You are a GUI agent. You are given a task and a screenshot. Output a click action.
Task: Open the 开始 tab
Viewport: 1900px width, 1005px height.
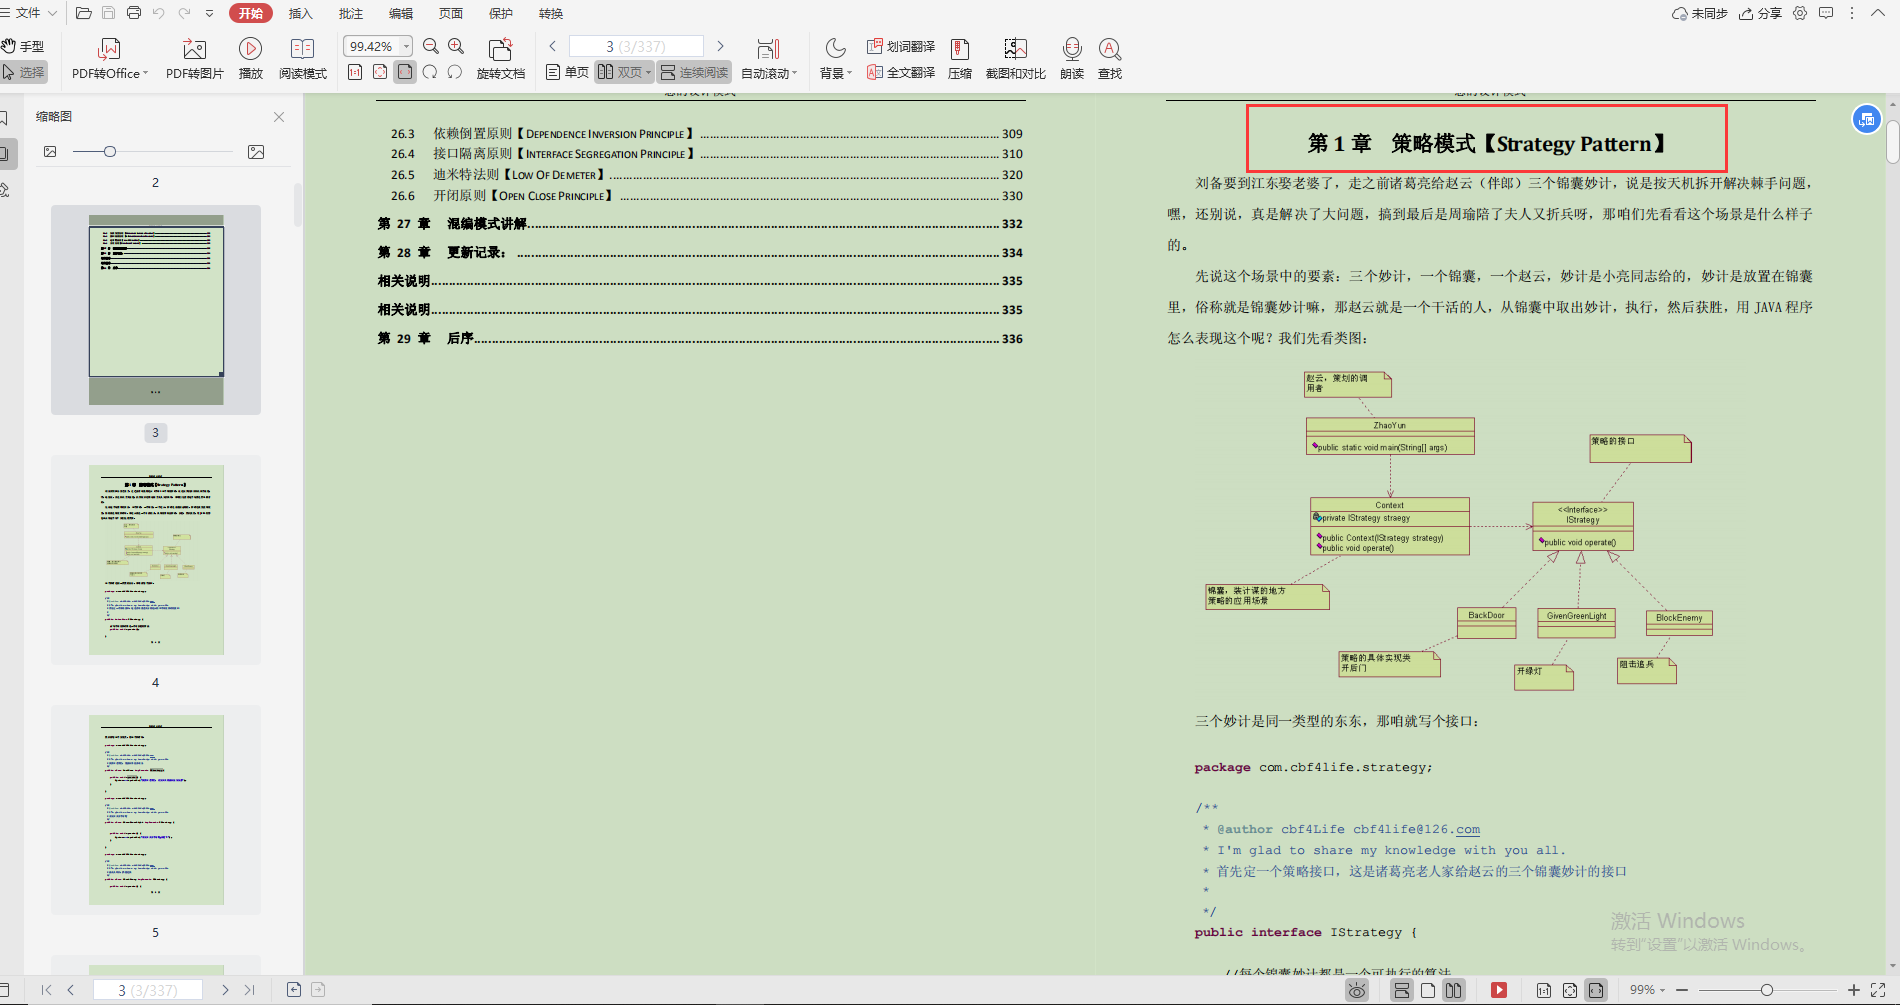point(251,13)
